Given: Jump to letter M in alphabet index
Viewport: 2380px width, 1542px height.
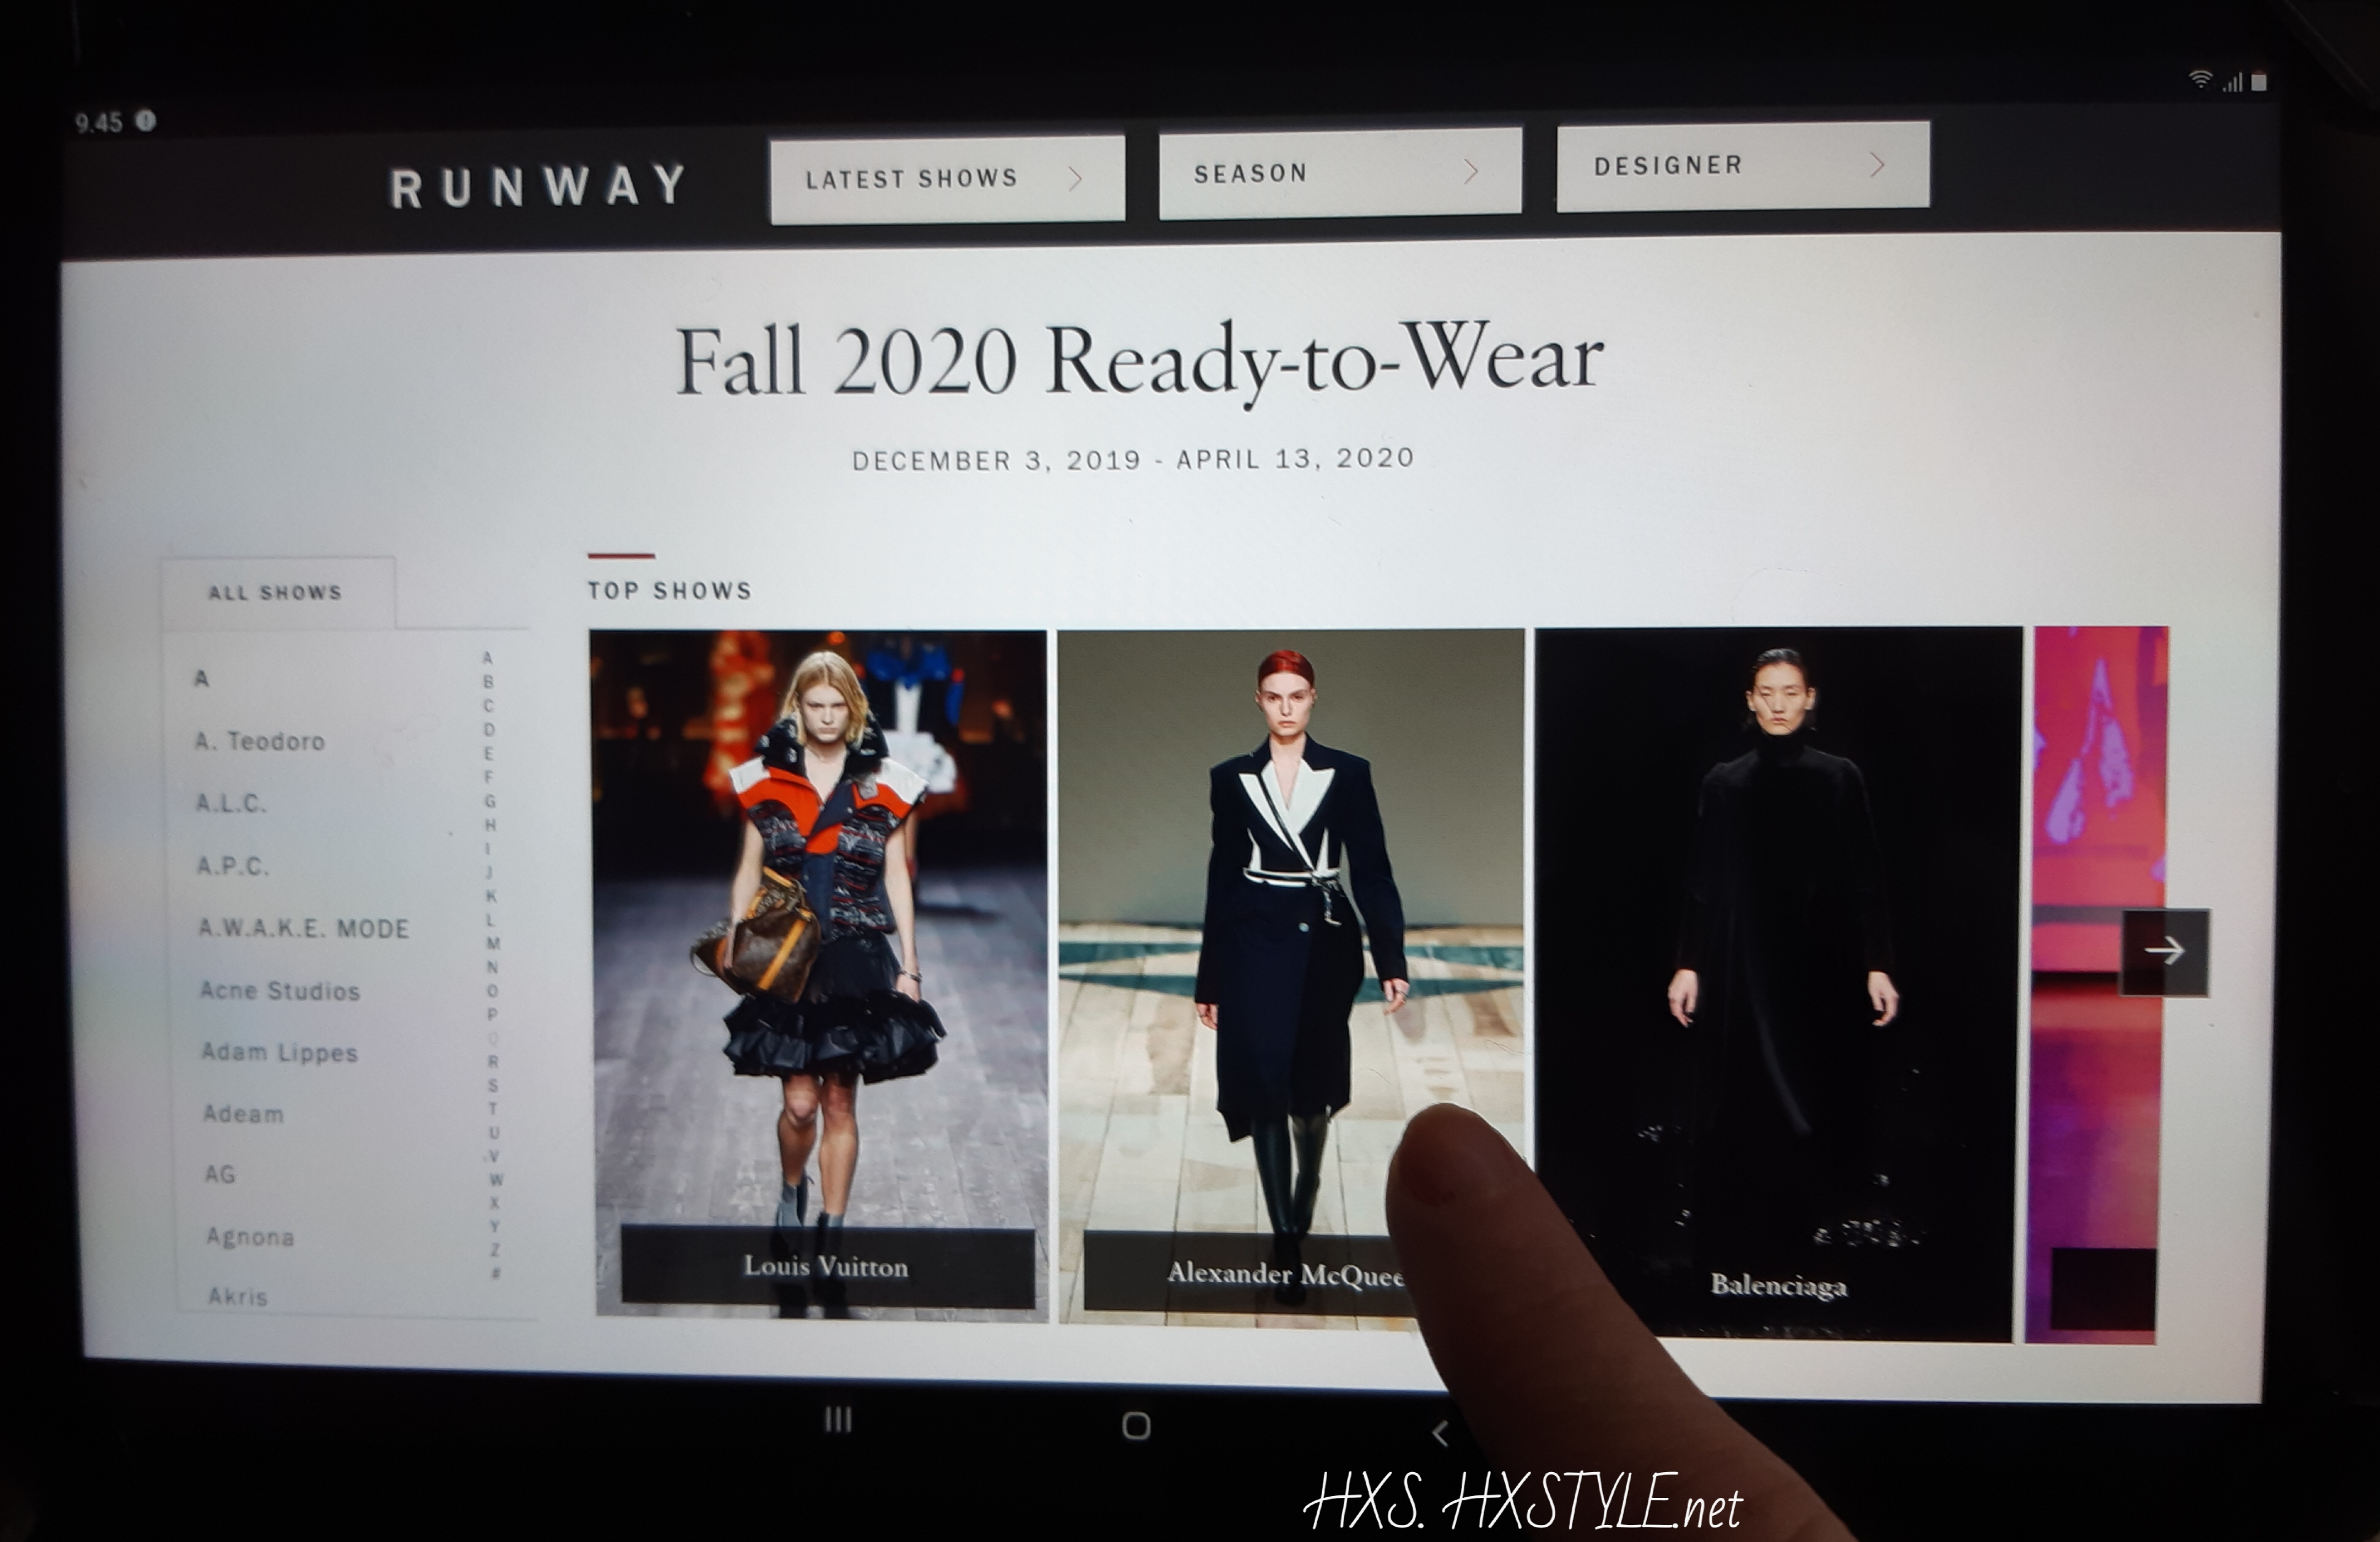Looking at the screenshot, I should click(x=492, y=943).
